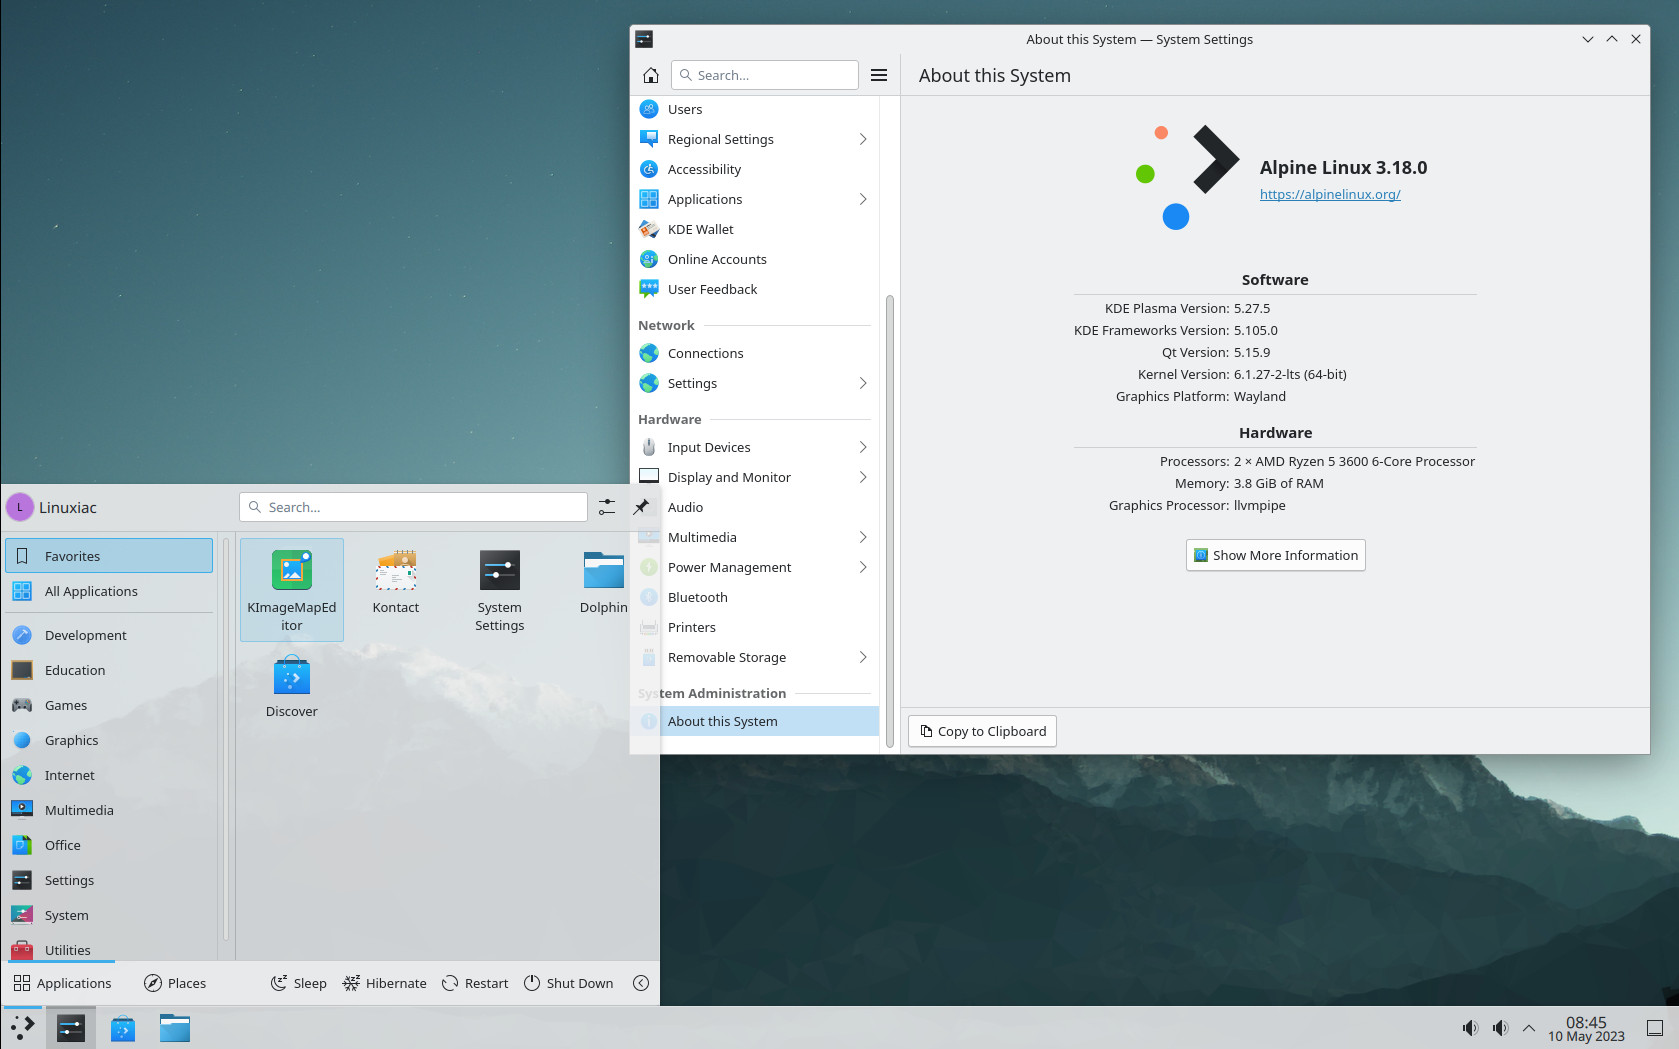Pin the application launcher open
Screen dimensions: 1679x1049
pyautogui.click(x=641, y=507)
